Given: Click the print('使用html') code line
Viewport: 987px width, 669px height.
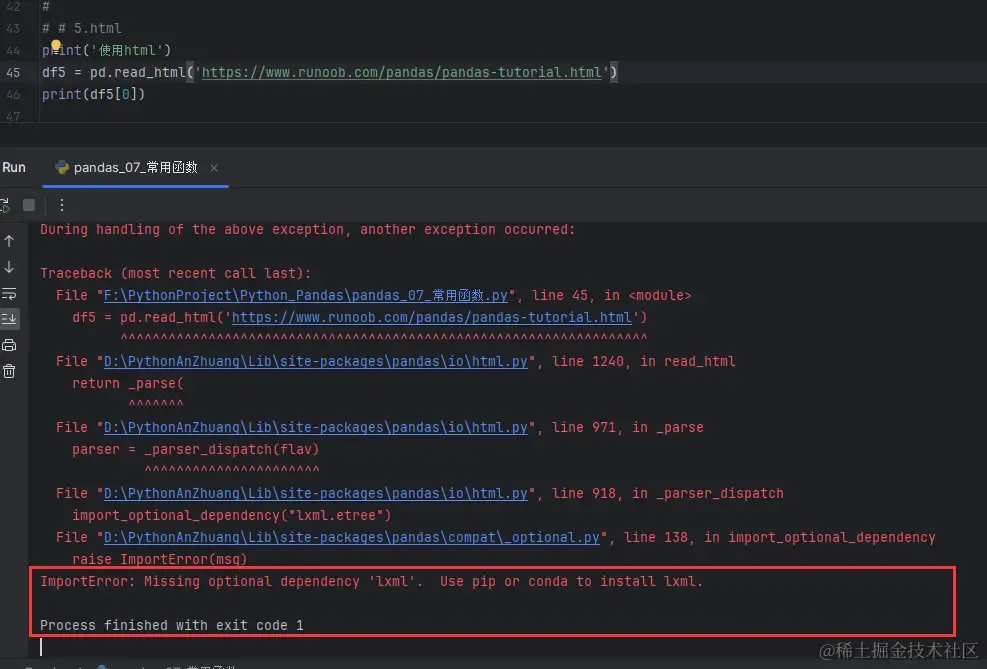Looking at the screenshot, I should (106, 50).
